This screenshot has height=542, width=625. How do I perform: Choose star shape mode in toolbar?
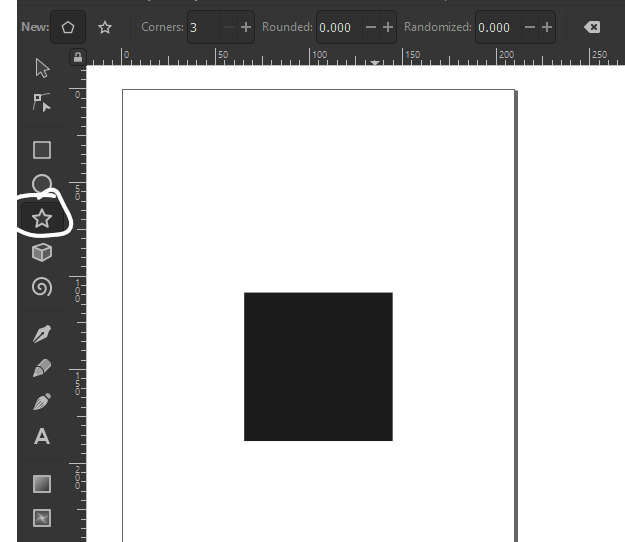pyautogui.click(x=105, y=27)
